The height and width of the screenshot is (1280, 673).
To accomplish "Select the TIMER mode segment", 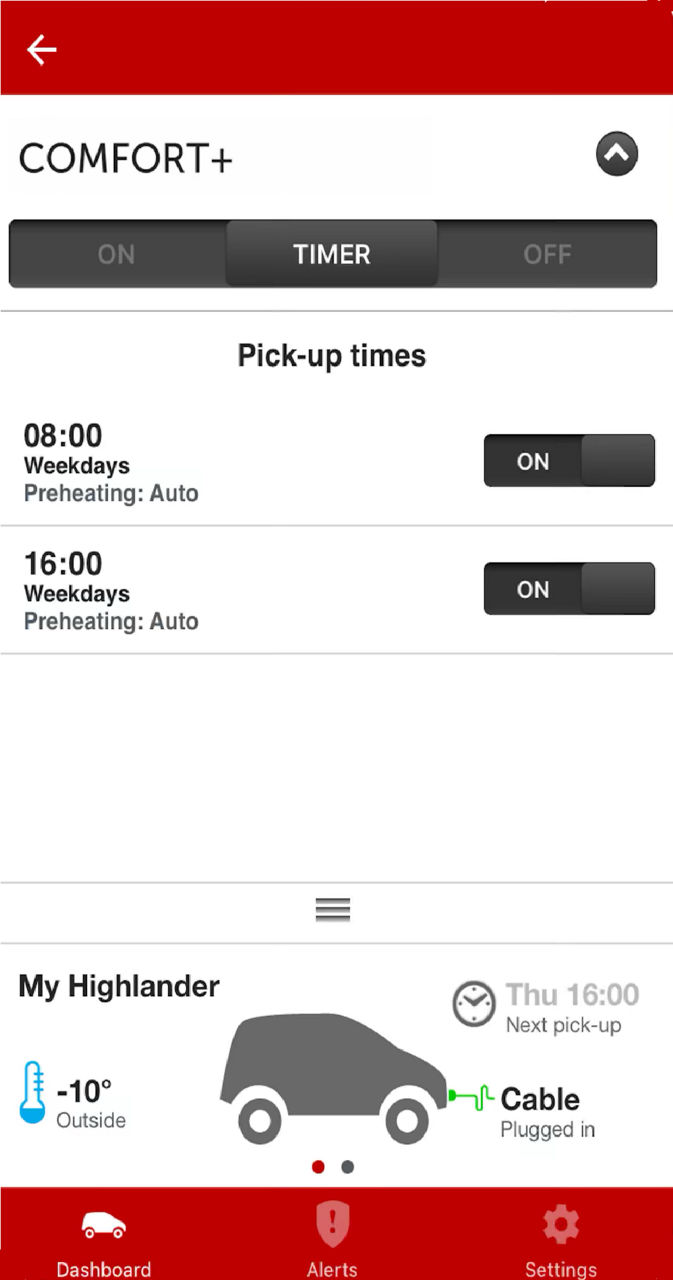I will click(332, 254).
